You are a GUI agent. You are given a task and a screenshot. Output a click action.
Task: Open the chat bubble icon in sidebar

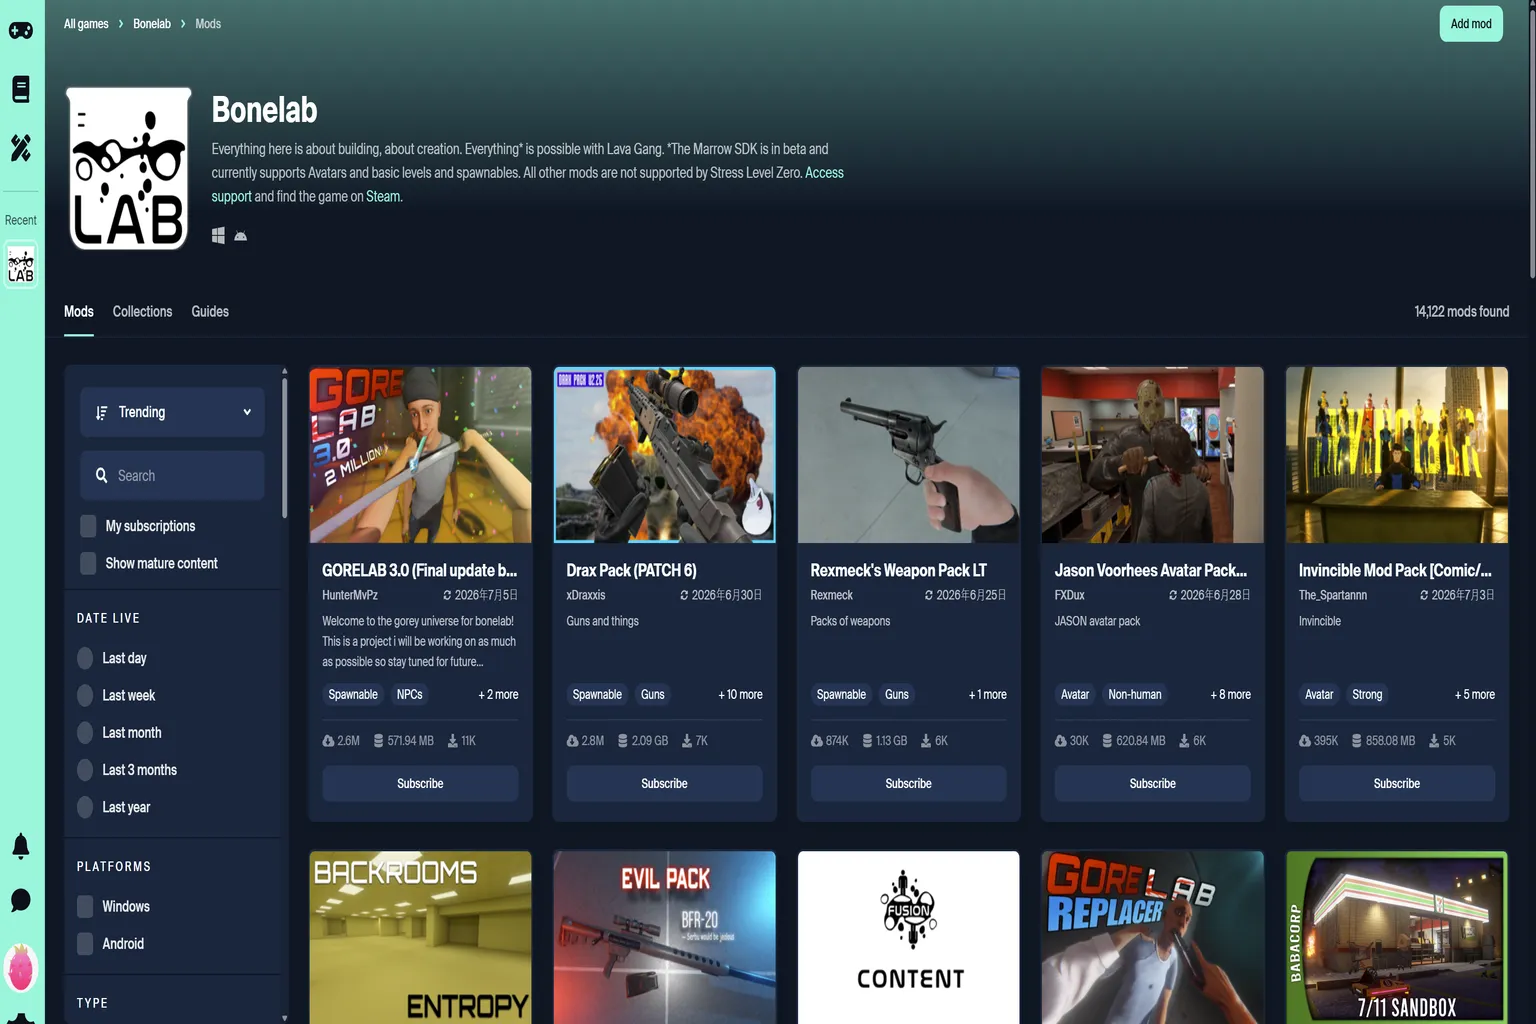click(21, 900)
